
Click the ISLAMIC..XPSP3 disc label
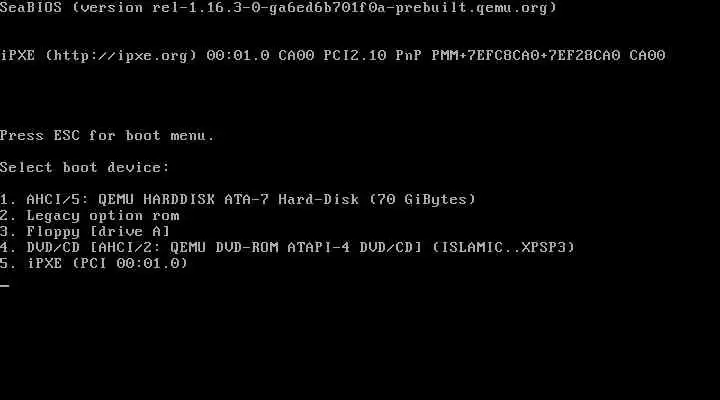click(x=503, y=248)
